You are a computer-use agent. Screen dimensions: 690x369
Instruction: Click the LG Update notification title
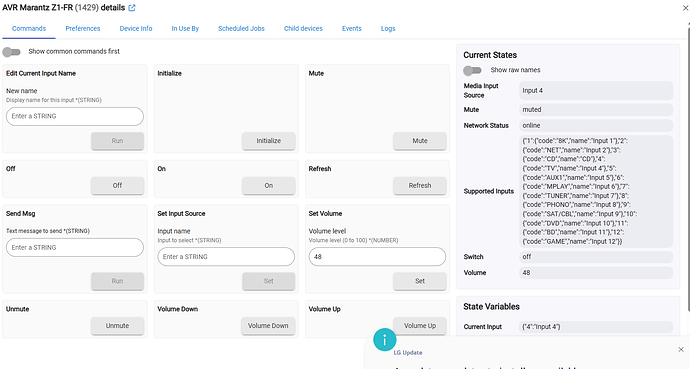pyautogui.click(x=407, y=353)
